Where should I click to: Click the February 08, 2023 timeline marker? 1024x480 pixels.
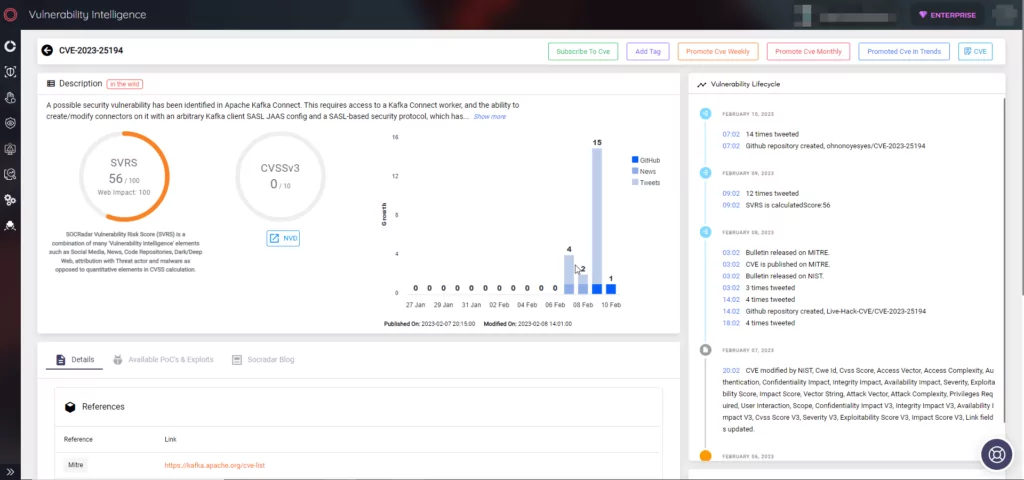coord(705,232)
